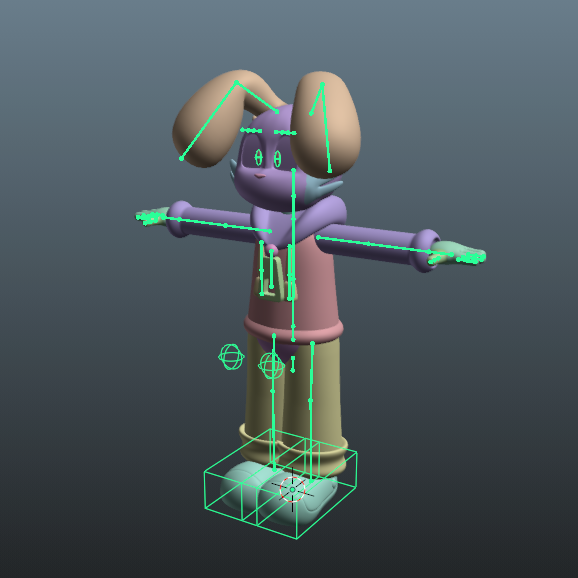The width and height of the screenshot is (578, 578).
Task: Select the wireframe sphere control overlapping the thigh
Action: [272, 366]
